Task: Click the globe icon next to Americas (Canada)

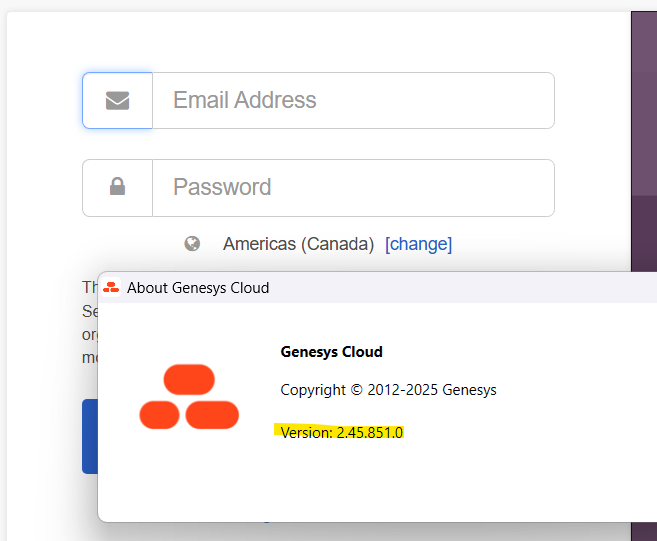Action: [192, 243]
